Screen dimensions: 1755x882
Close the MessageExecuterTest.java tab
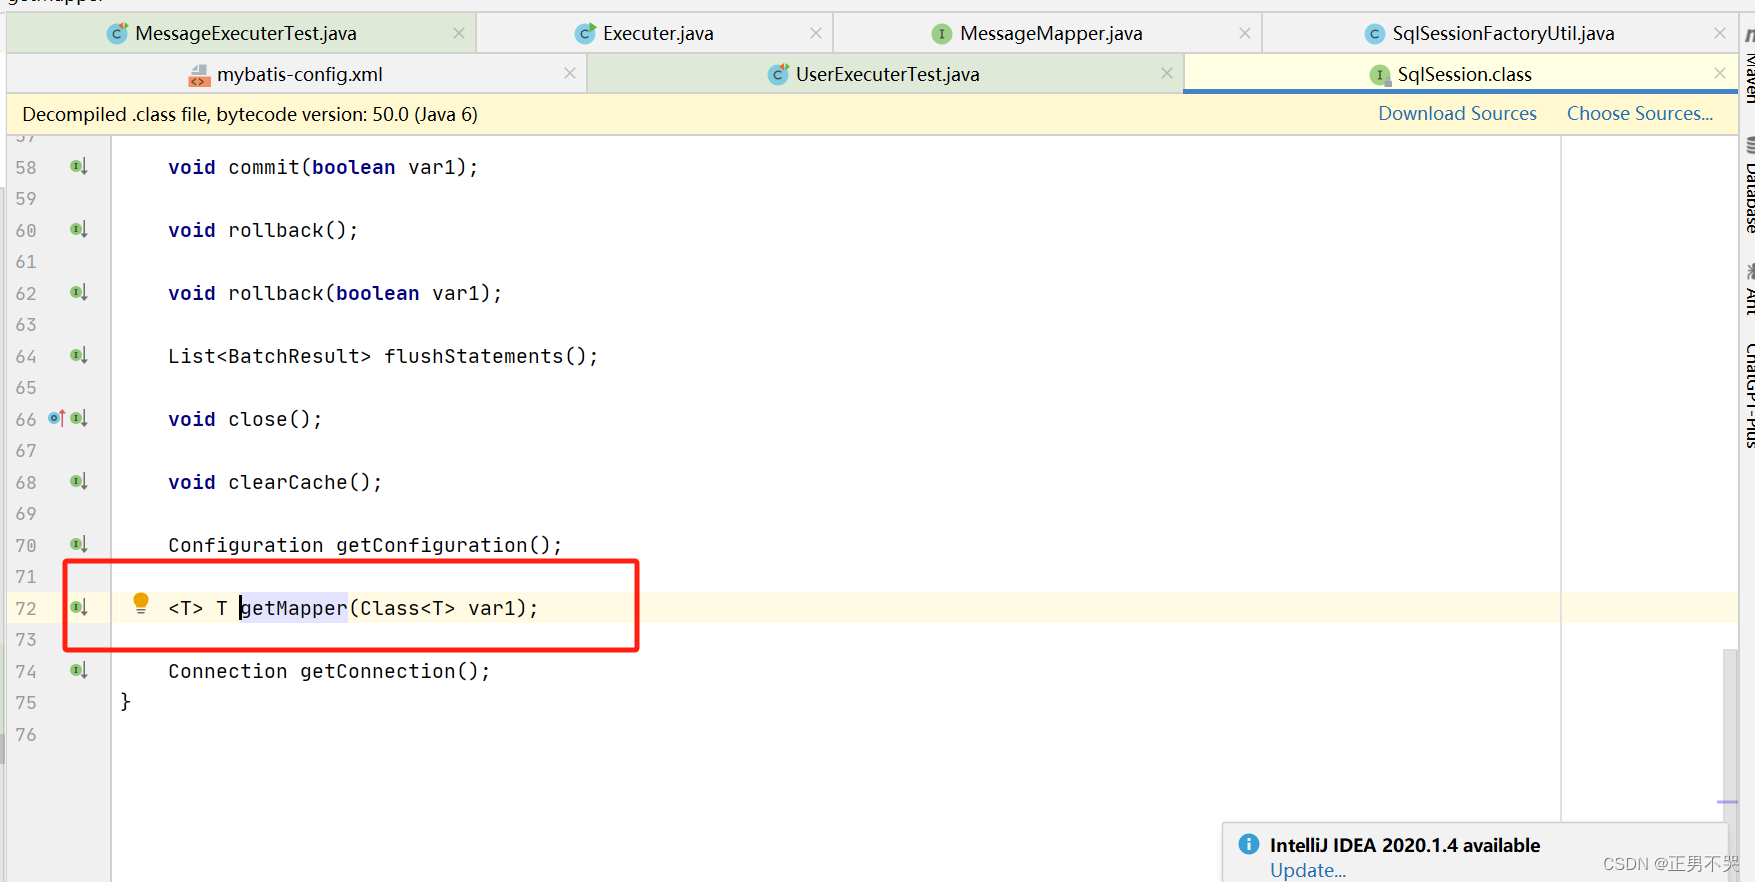(x=459, y=33)
